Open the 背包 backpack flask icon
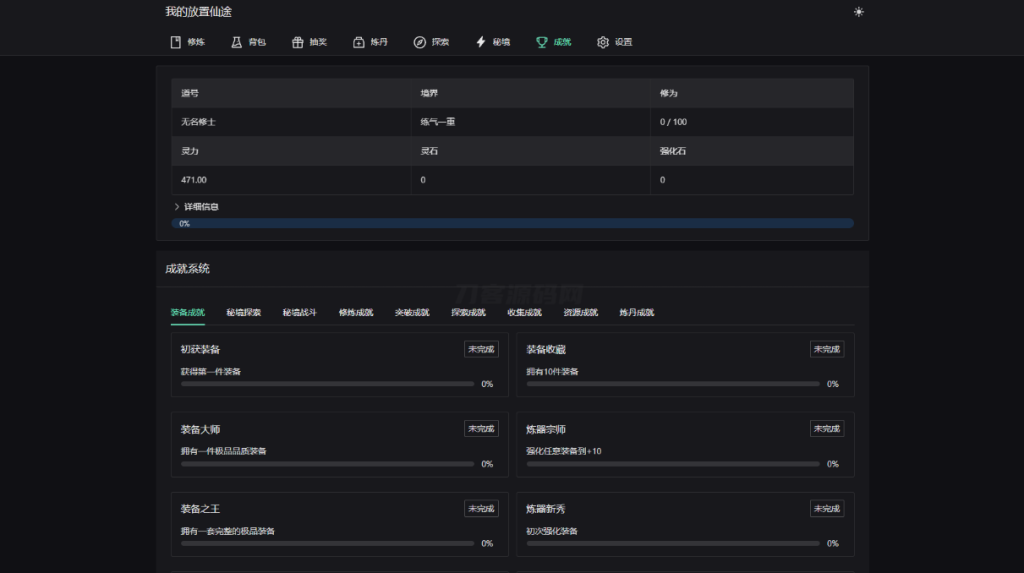 (x=236, y=42)
